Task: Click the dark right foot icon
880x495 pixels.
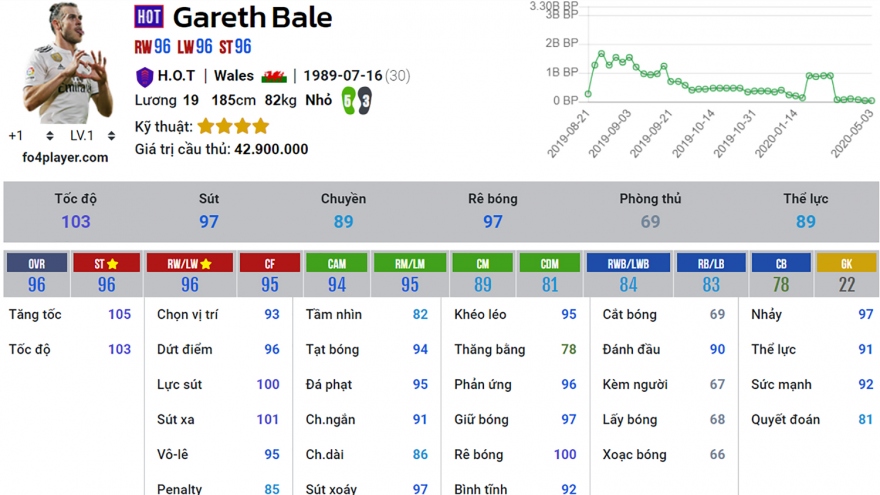Action: (364, 101)
